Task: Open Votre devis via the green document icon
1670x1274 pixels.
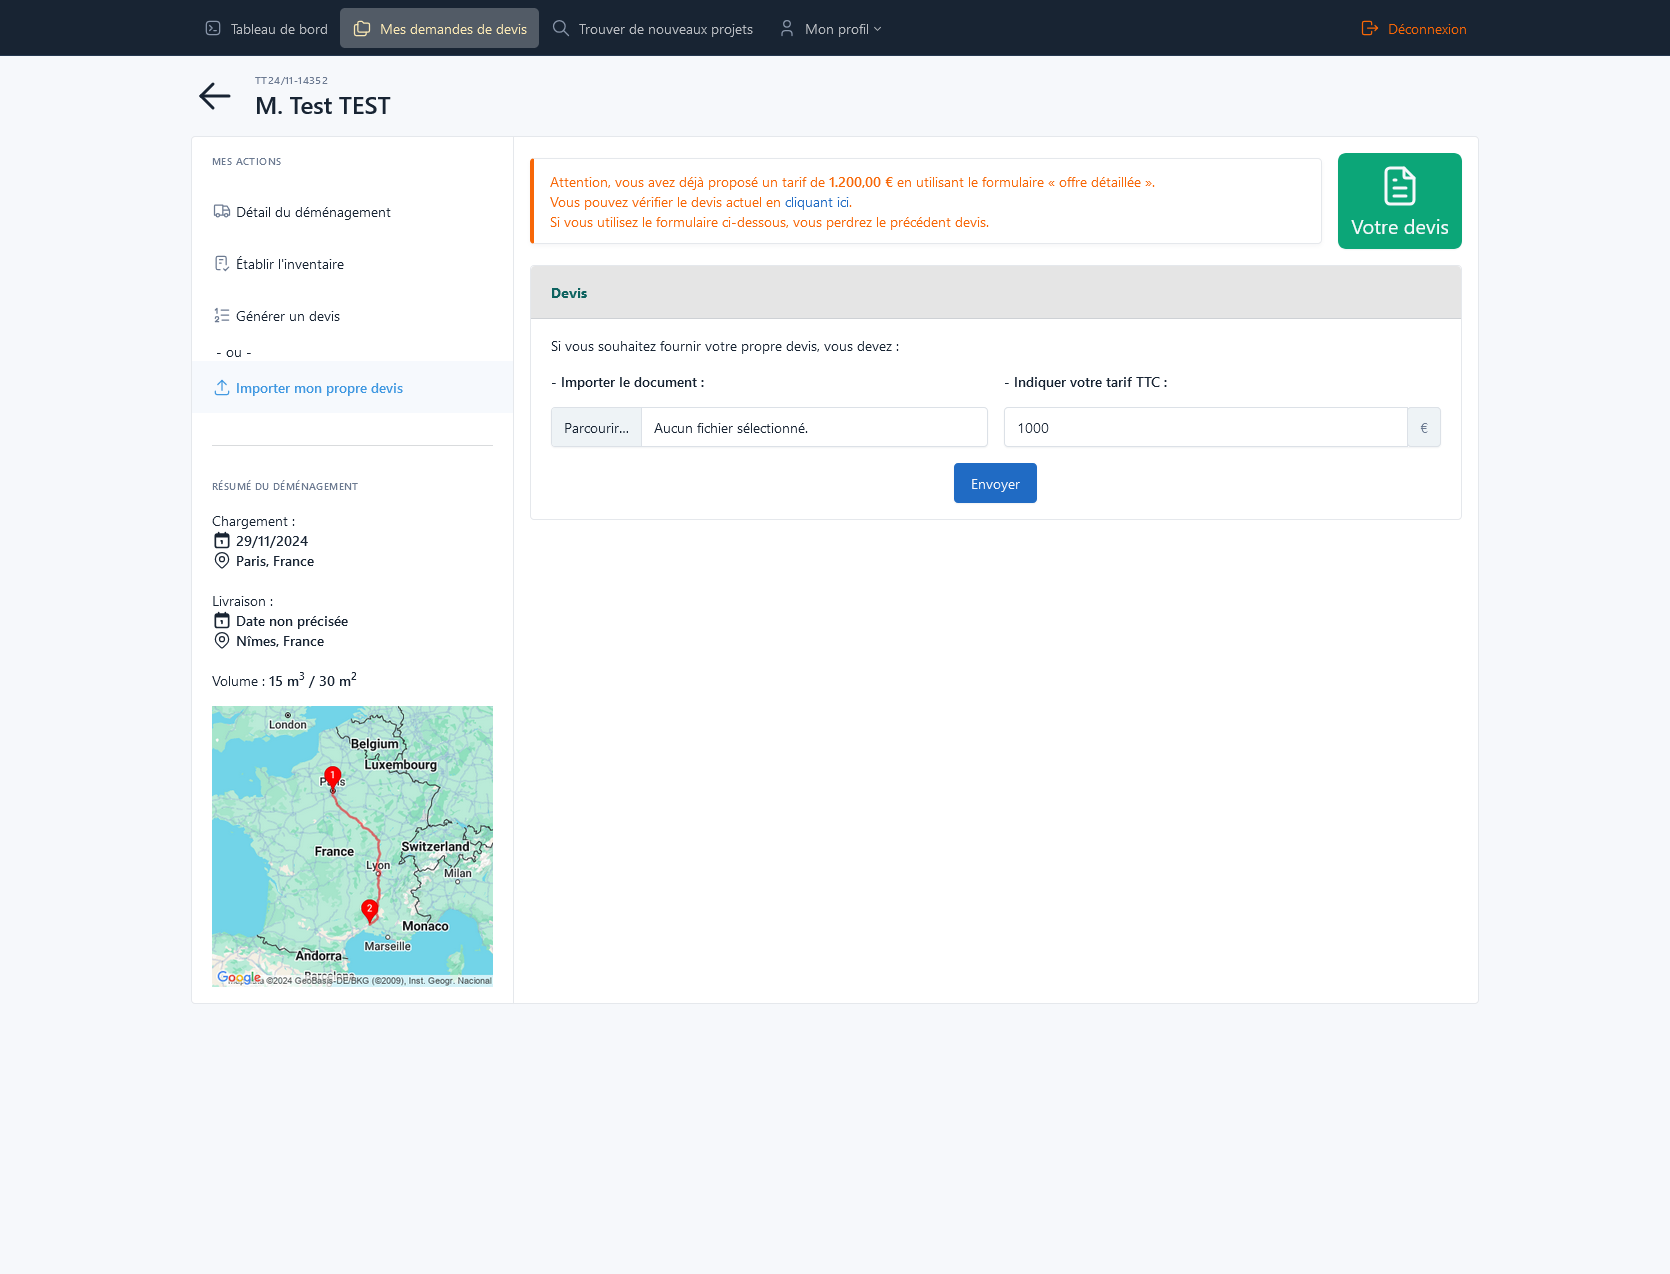Action: coord(1399,187)
